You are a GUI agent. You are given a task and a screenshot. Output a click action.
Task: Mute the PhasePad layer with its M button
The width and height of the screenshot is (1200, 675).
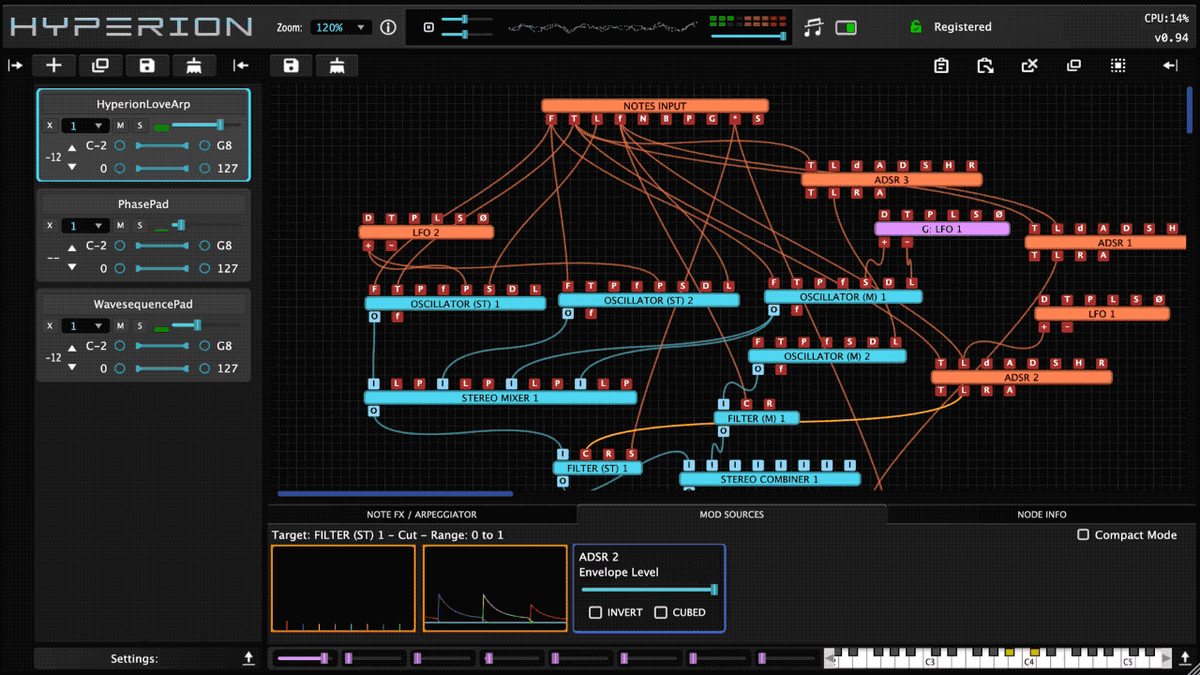click(x=119, y=225)
